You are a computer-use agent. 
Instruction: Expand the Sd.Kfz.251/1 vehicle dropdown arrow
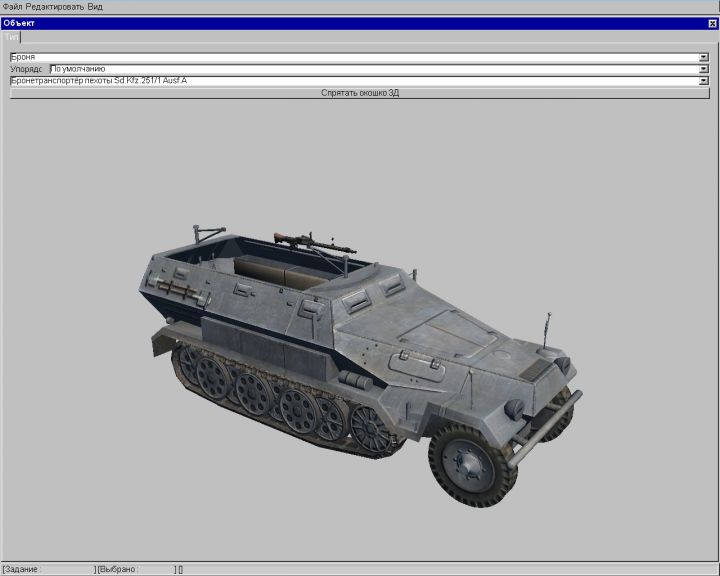pyautogui.click(x=704, y=80)
